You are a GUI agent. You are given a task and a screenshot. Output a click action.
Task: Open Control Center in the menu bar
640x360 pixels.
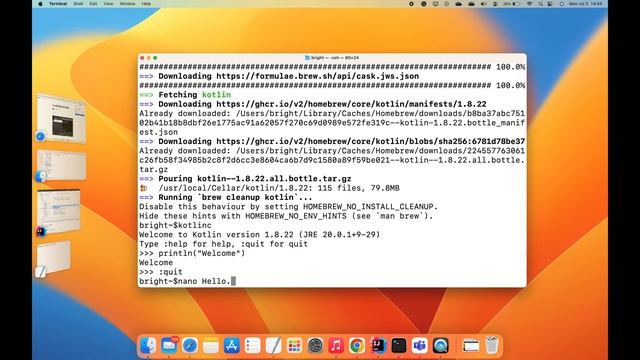coord(550,4)
